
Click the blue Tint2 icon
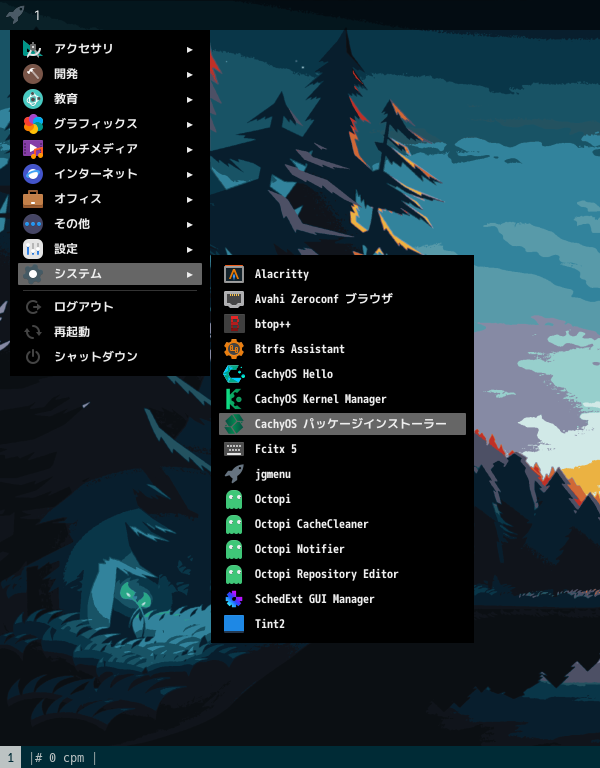(234, 624)
